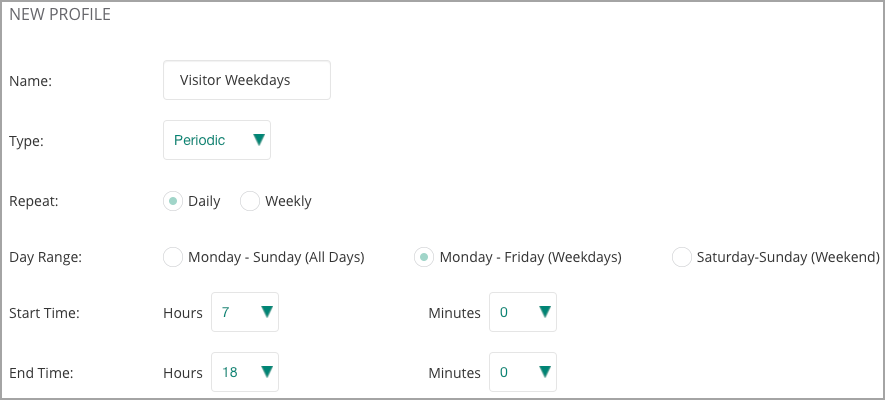The height and width of the screenshot is (400, 885).
Task: Click the Saturday-Sunday (Weekend) label text
Action: click(788, 257)
